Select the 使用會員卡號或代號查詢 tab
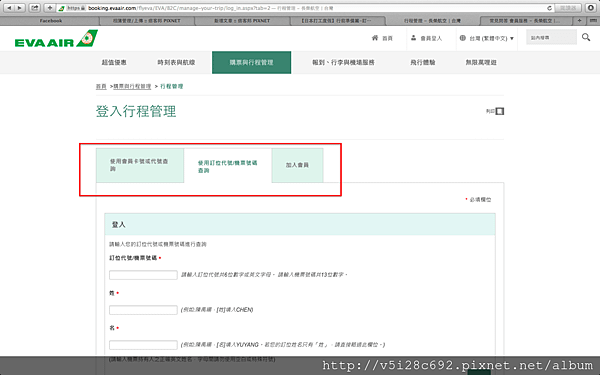This screenshot has width=600, height=375. click(140, 165)
